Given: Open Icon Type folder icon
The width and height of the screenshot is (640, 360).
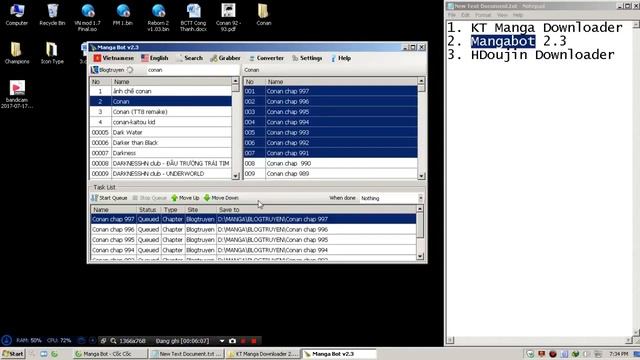Looking at the screenshot, I should pos(52,53).
